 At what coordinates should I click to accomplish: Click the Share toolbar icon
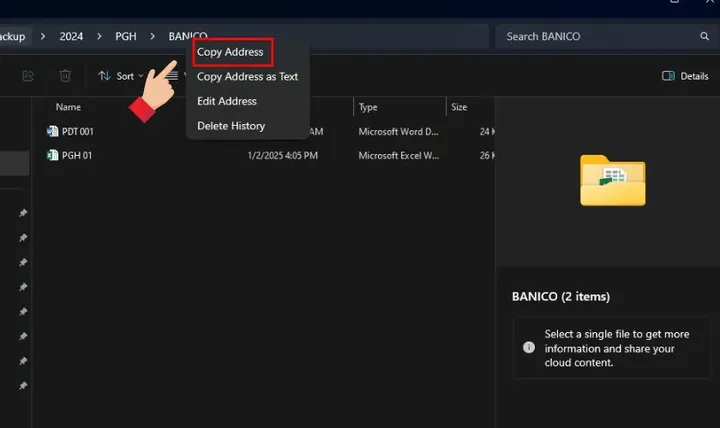click(28, 76)
